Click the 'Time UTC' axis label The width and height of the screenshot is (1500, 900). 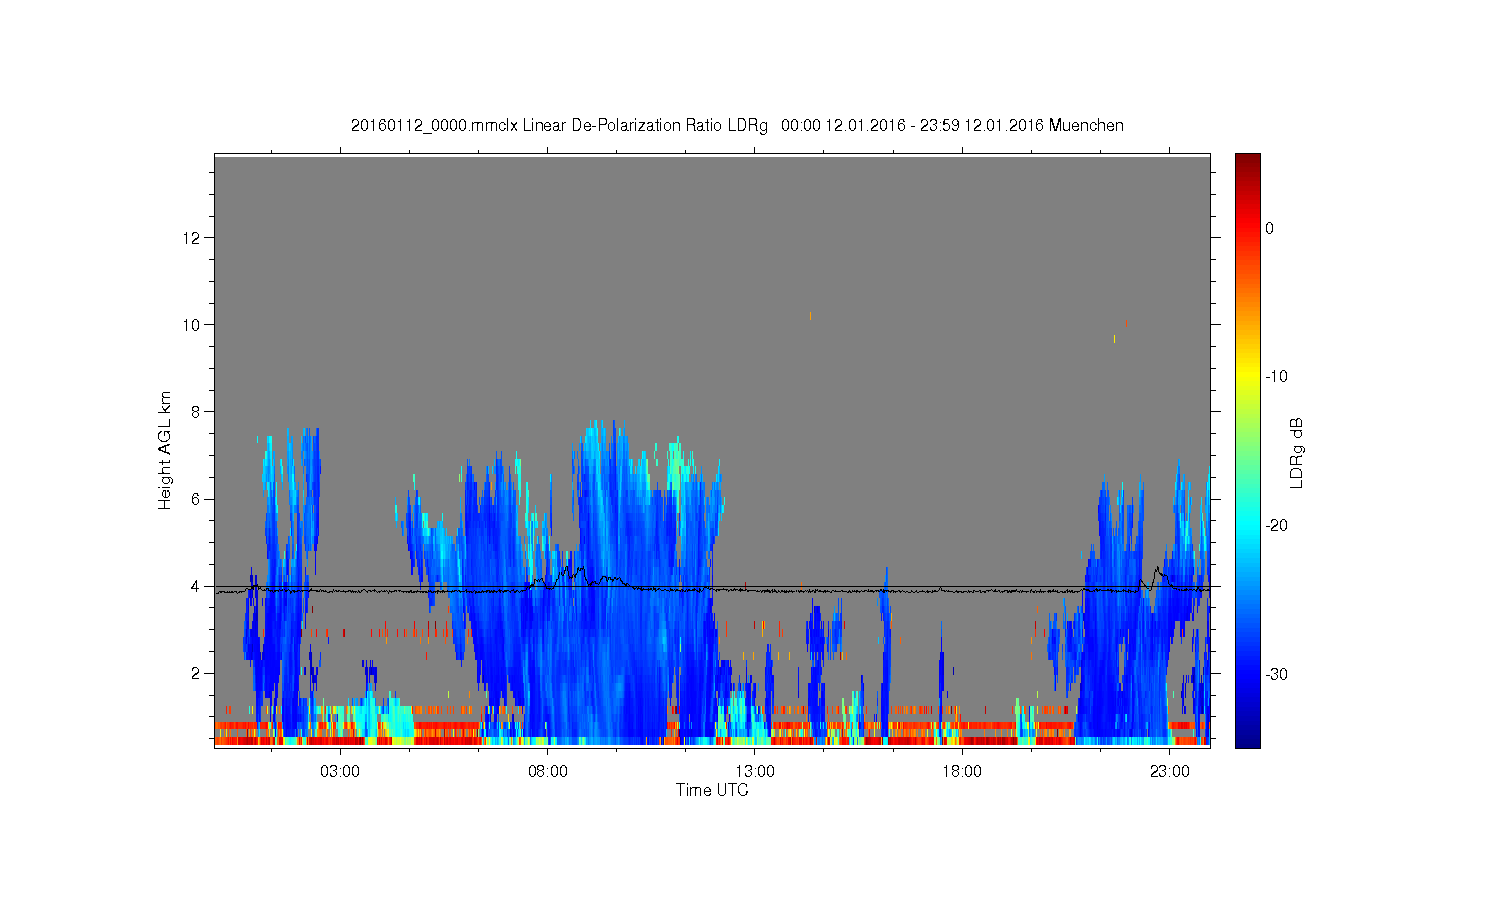712,790
